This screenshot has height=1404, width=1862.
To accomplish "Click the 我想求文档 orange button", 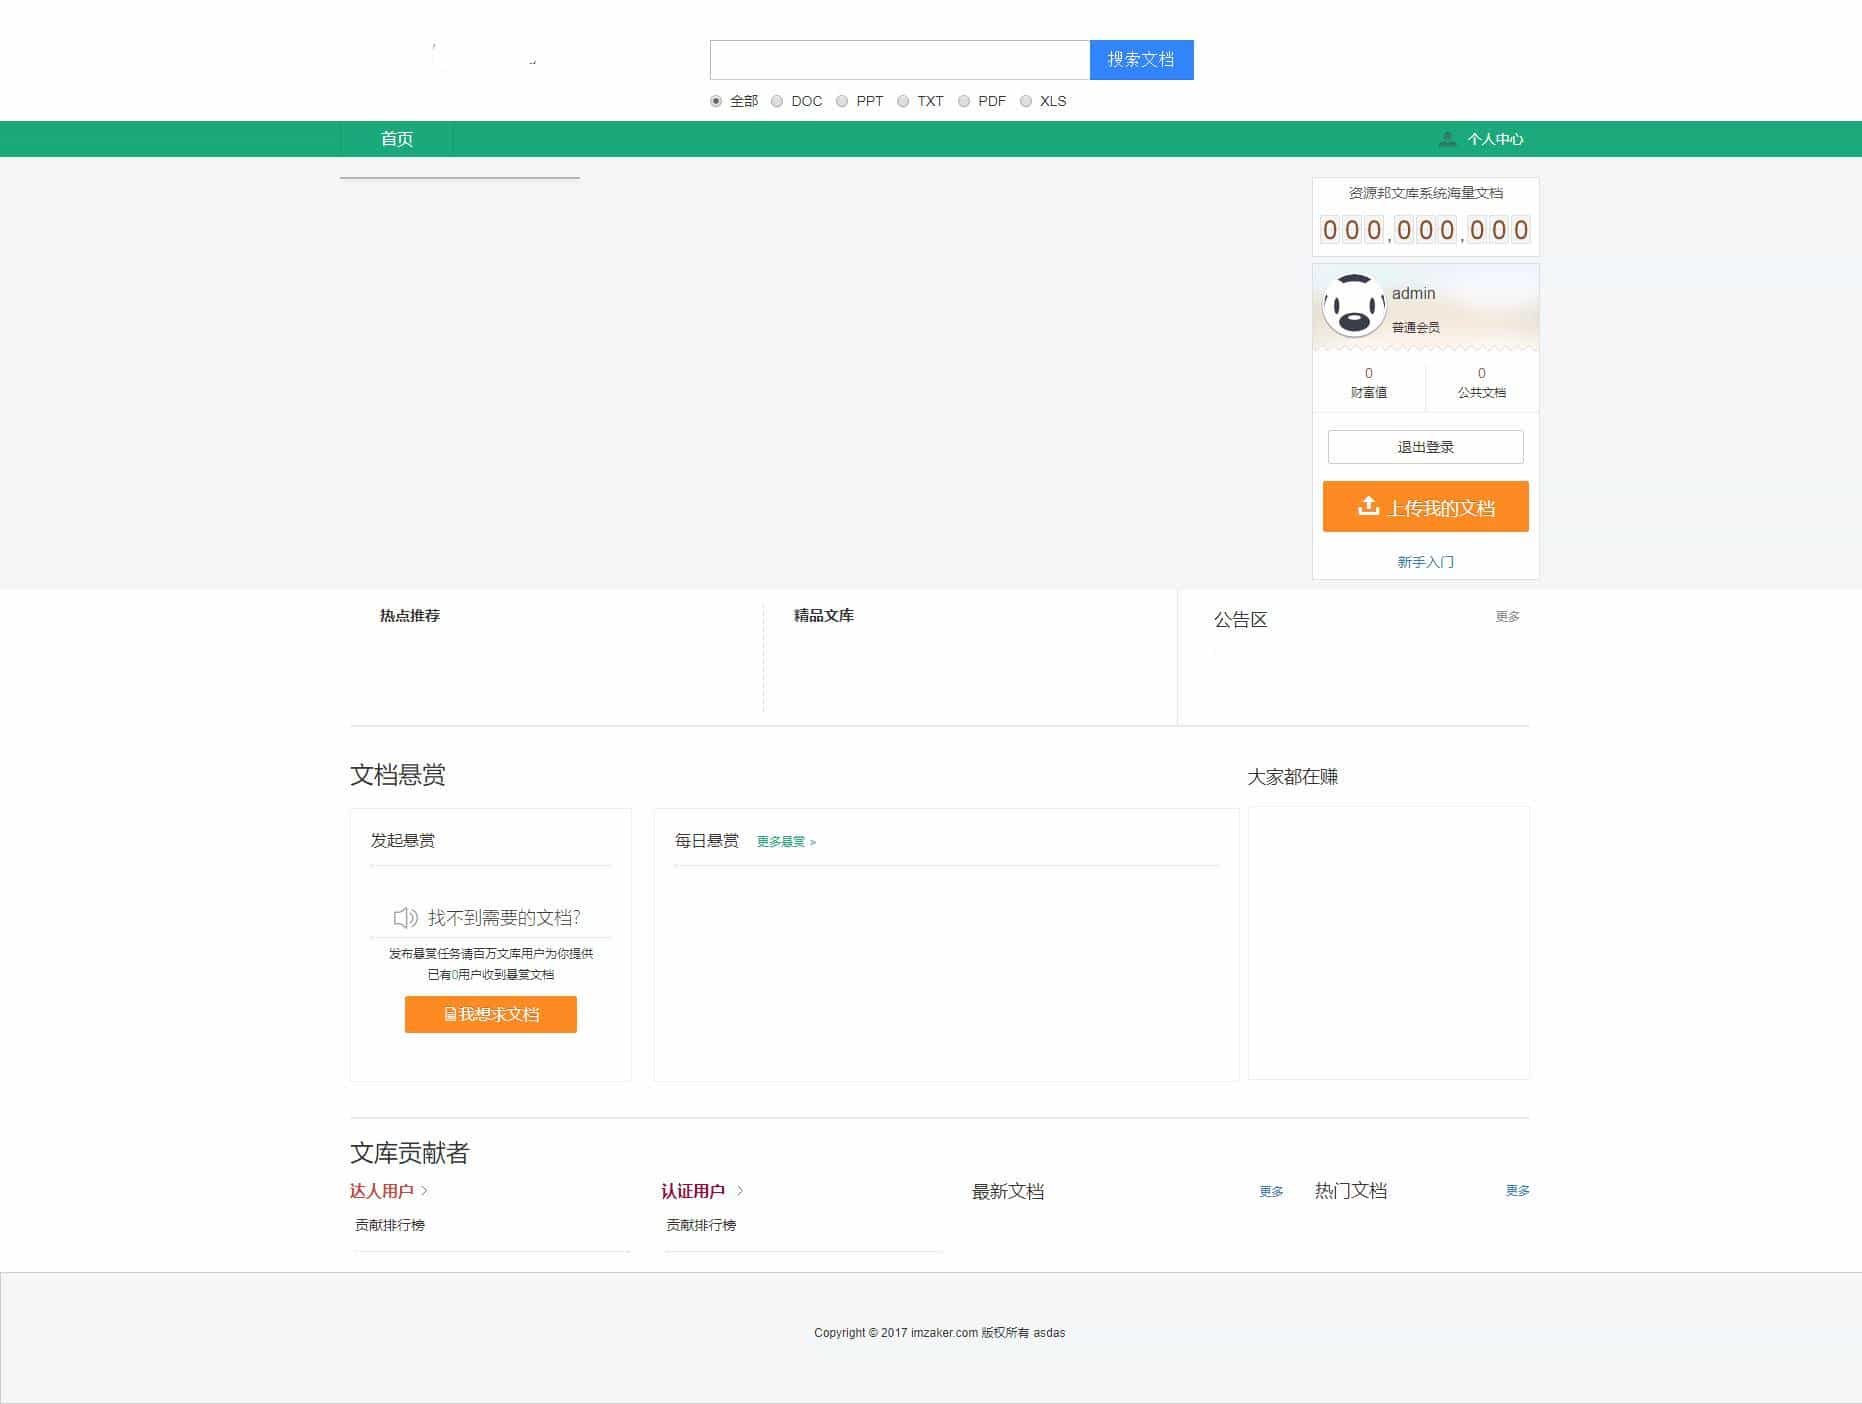I will [x=491, y=1014].
